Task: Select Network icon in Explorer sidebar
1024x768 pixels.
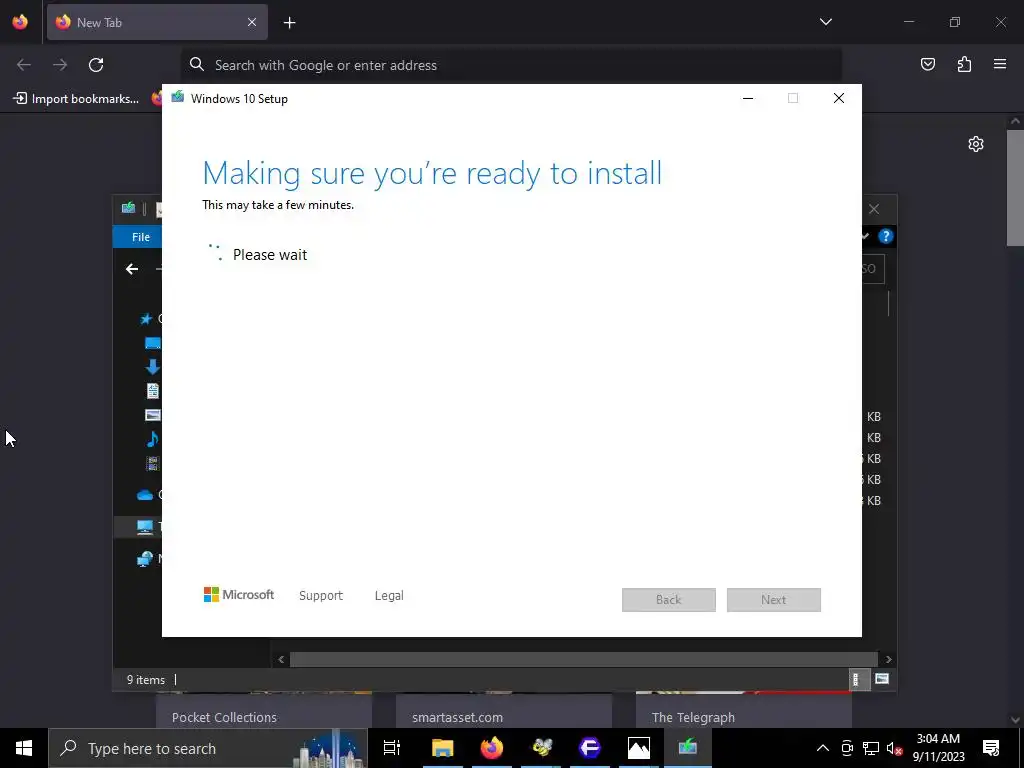Action: tap(145, 558)
